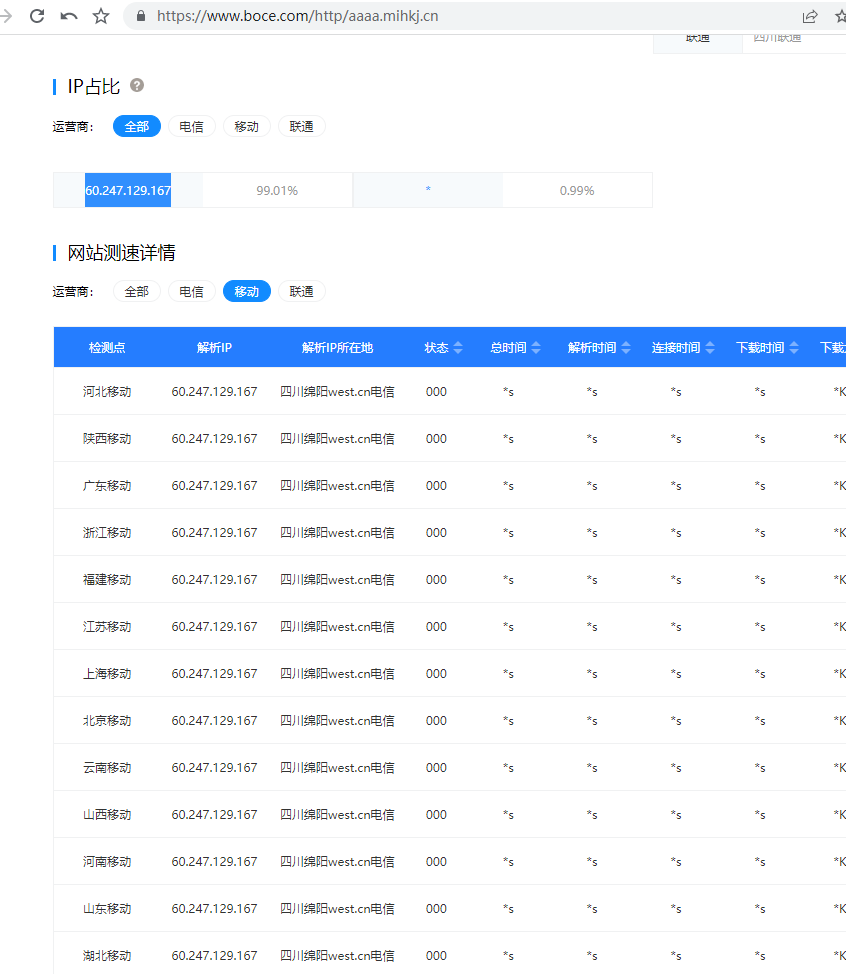Select 电信 carrier filter under IP占比
This screenshot has width=846, height=974.
click(x=191, y=127)
